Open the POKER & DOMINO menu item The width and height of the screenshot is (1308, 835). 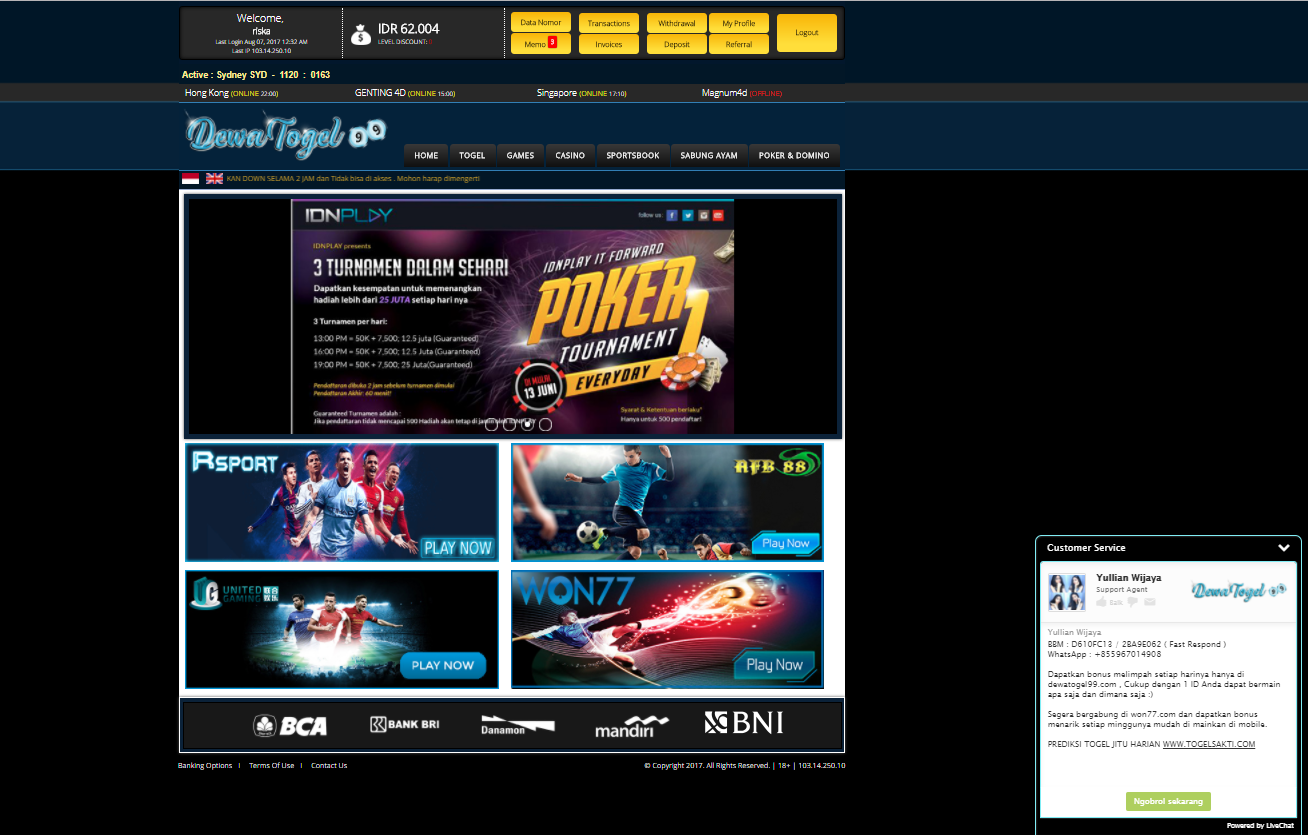(794, 155)
